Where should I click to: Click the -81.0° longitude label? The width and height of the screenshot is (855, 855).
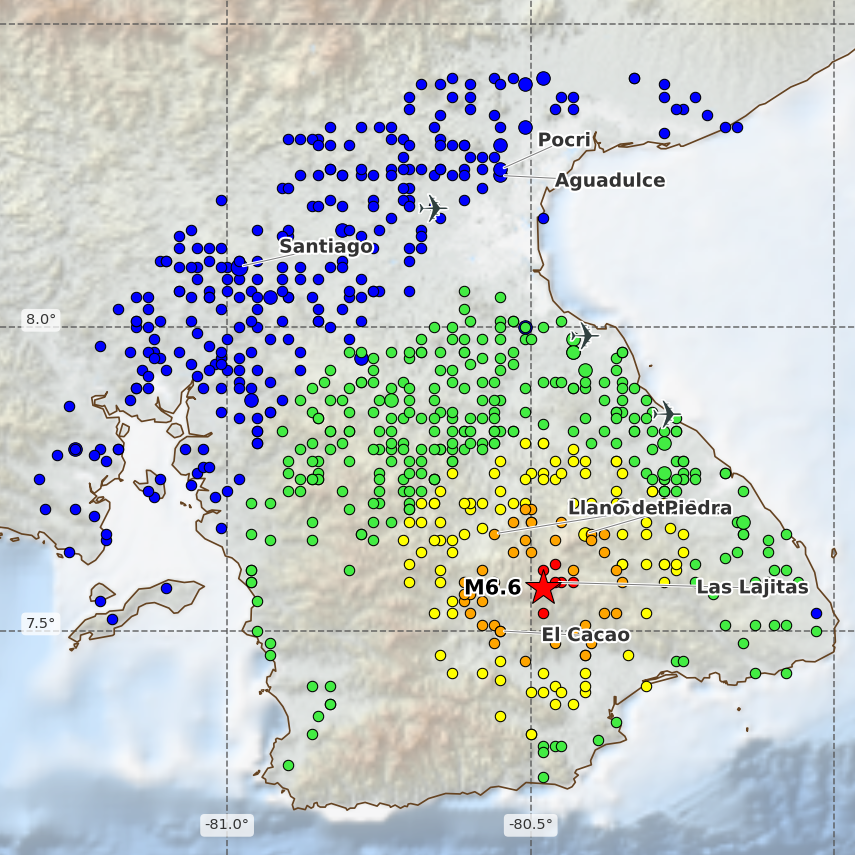(x=227, y=823)
